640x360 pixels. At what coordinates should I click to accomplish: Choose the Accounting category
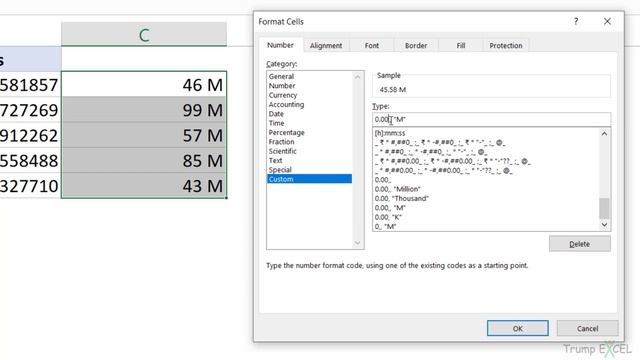click(x=309, y=104)
